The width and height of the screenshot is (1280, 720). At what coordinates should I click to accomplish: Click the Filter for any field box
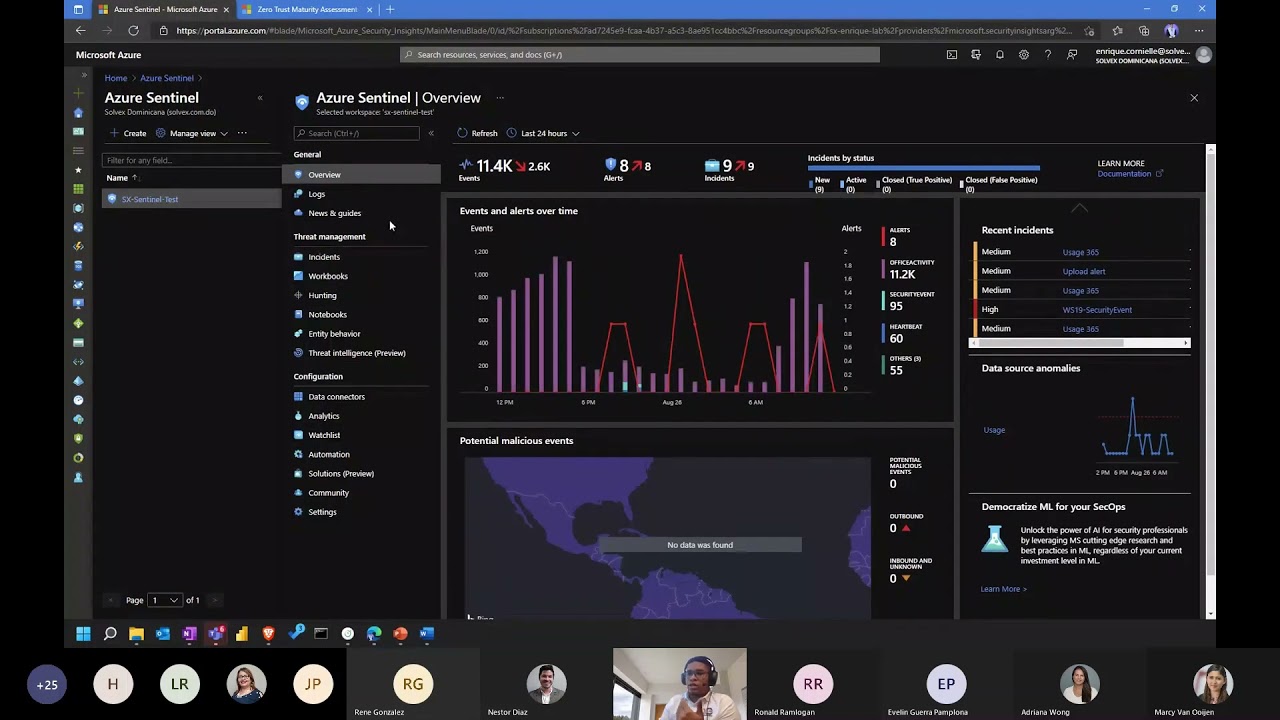(x=192, y=160)
